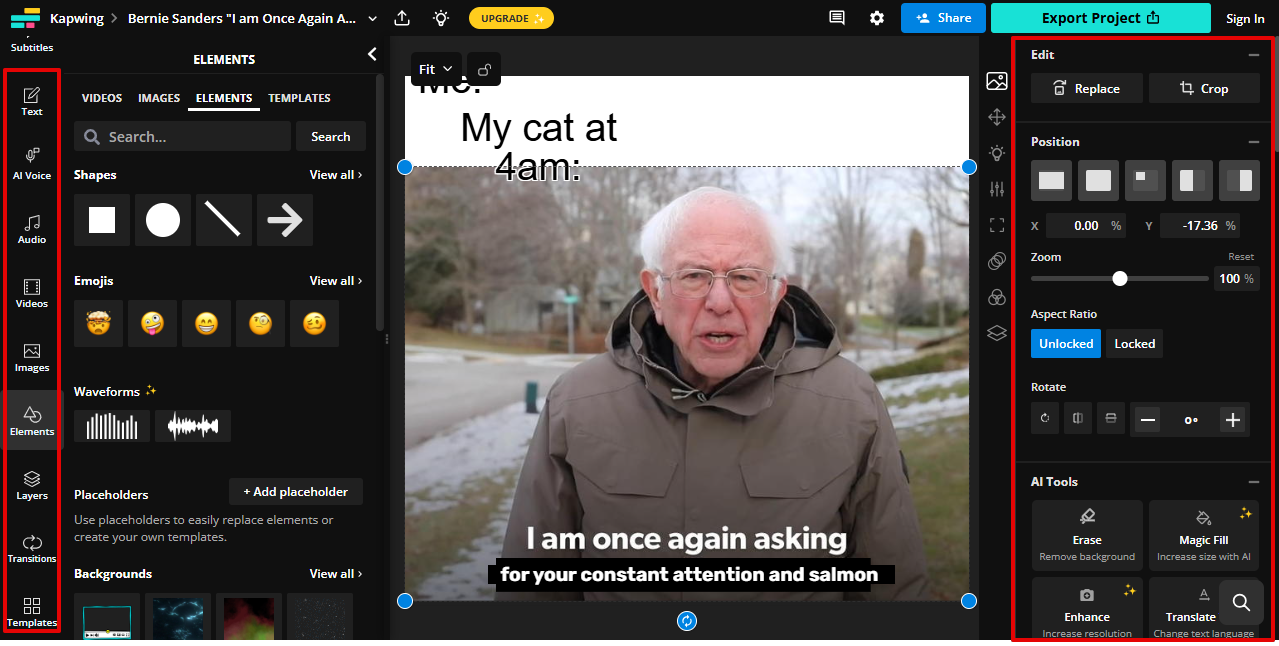Add the circle shape element
The image size is (1279, 646).
(163, 220)
